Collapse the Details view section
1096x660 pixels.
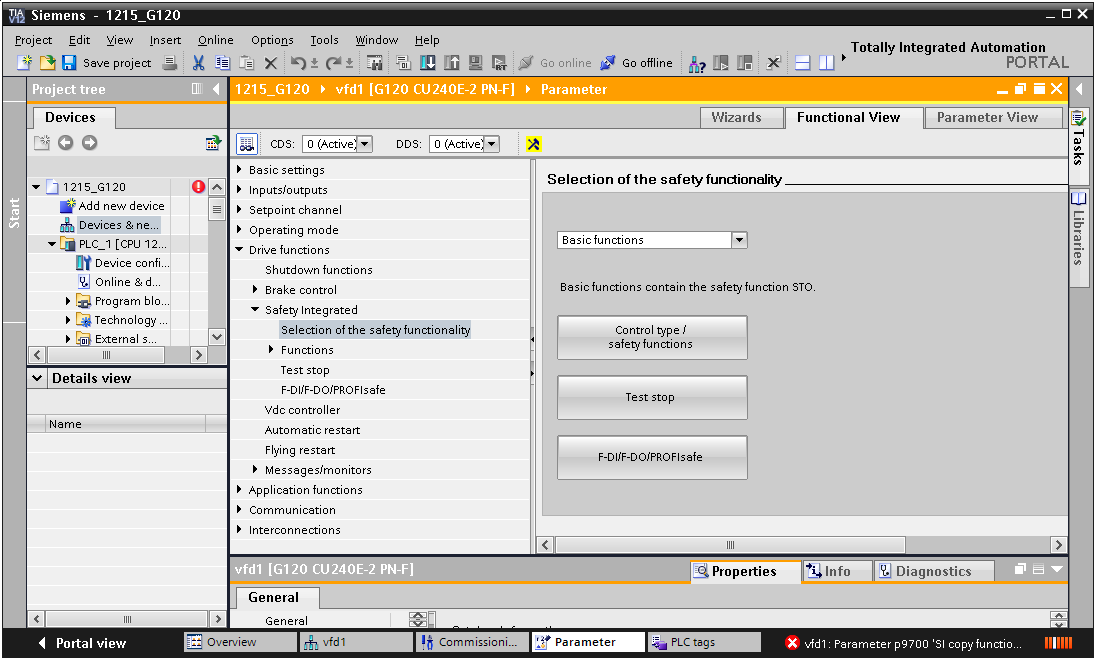(x=37, y=379)
